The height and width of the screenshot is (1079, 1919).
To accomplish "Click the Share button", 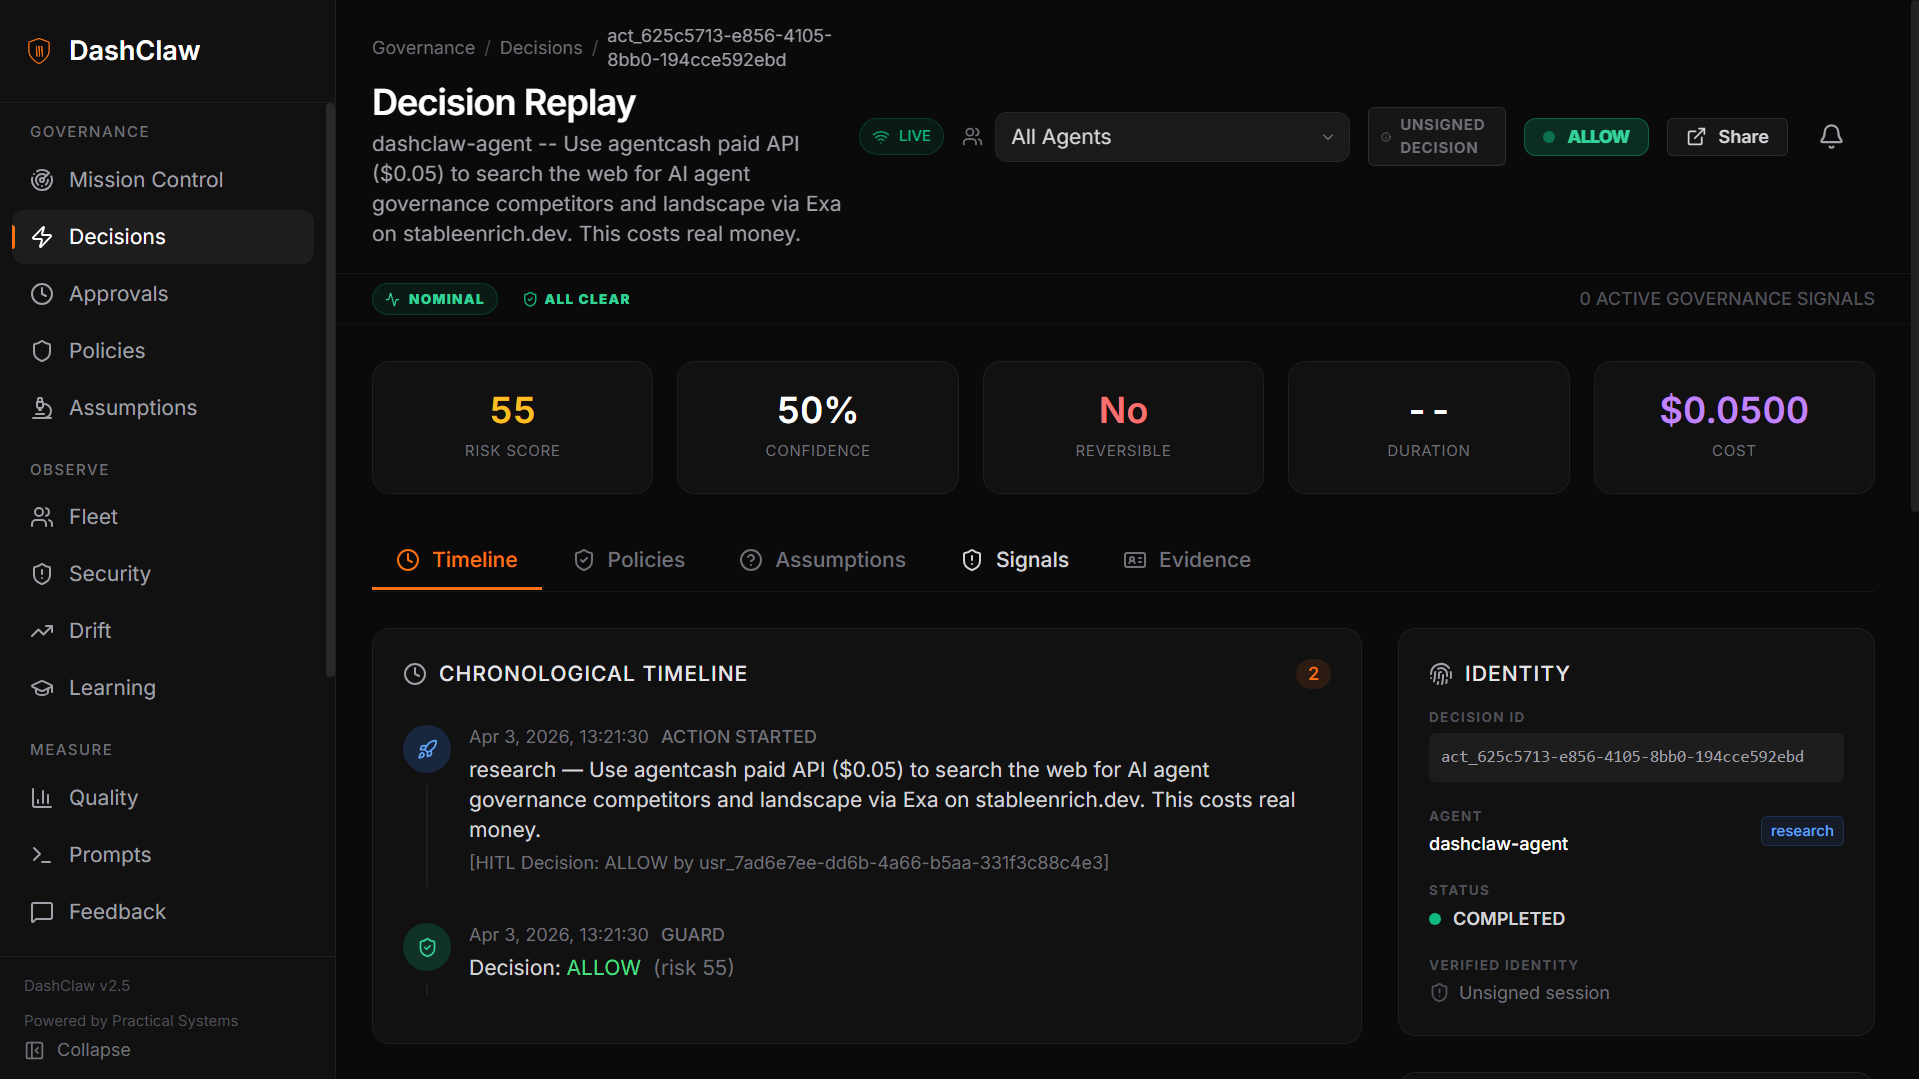I will pos(1727,137).
